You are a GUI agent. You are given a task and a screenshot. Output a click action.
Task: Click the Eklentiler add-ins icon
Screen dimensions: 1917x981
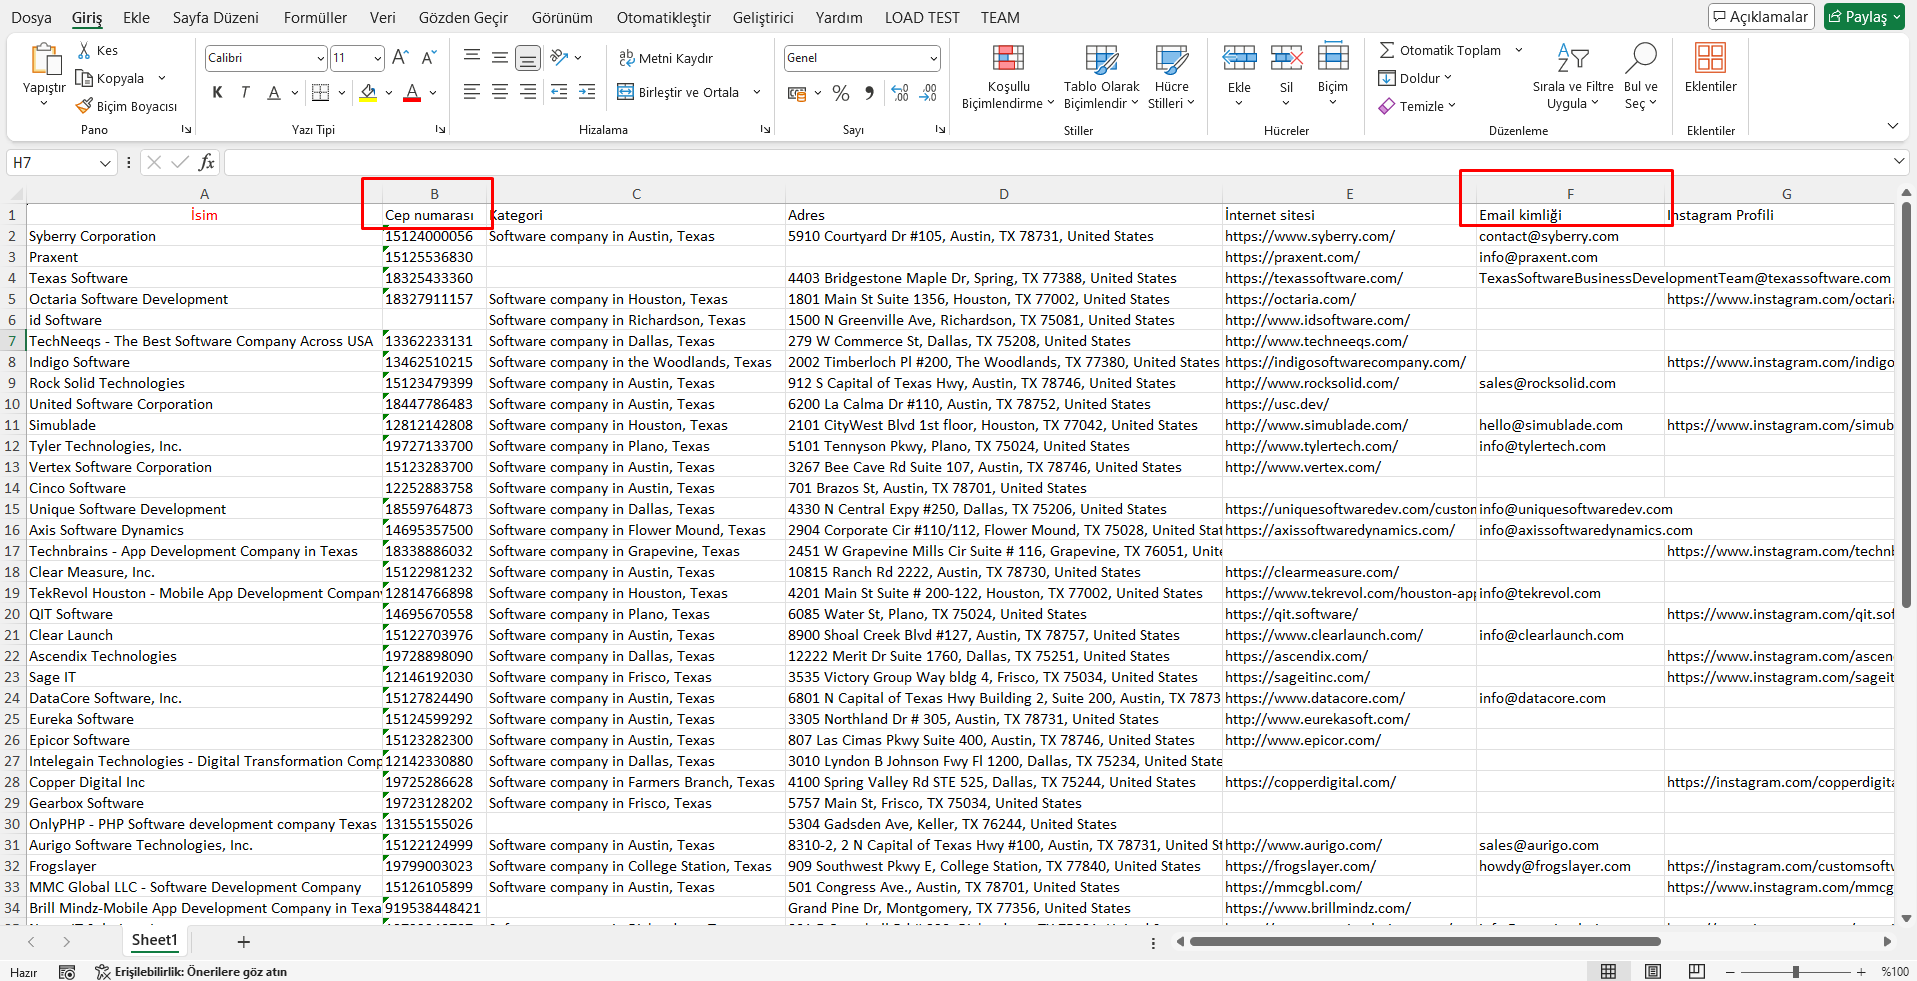(1710, 57)
